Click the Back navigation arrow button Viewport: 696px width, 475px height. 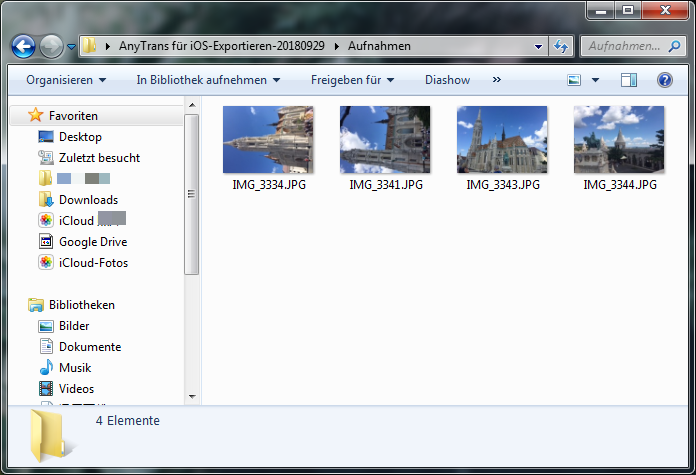pos(24,46)
